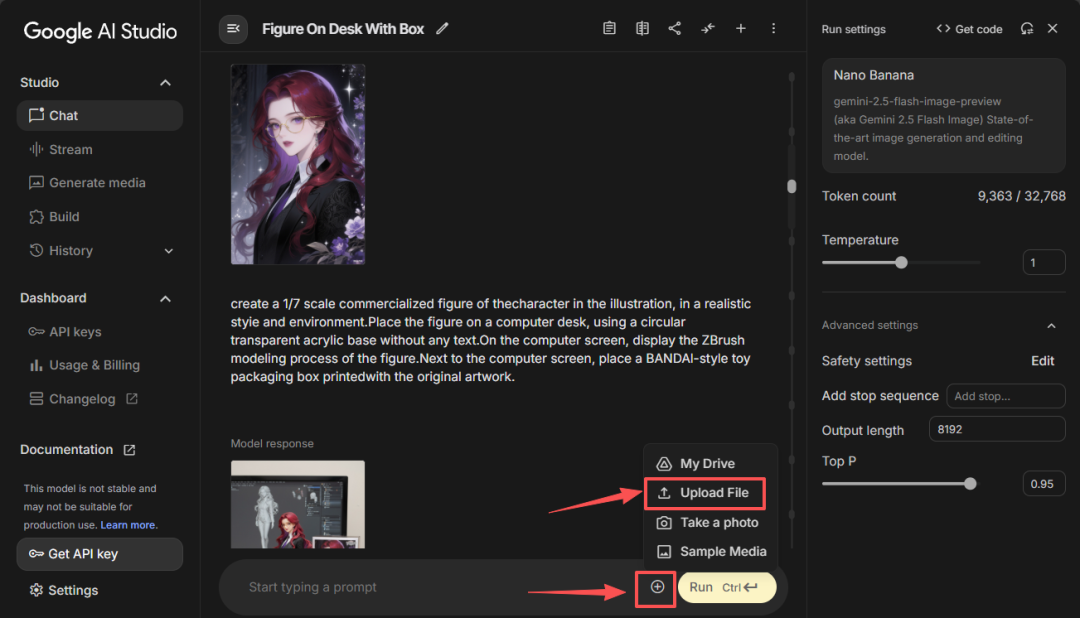The image size is (1080, 618).
Task: Edit the Safety settings
Action: pyautogui.click(x=1042, y=361)
